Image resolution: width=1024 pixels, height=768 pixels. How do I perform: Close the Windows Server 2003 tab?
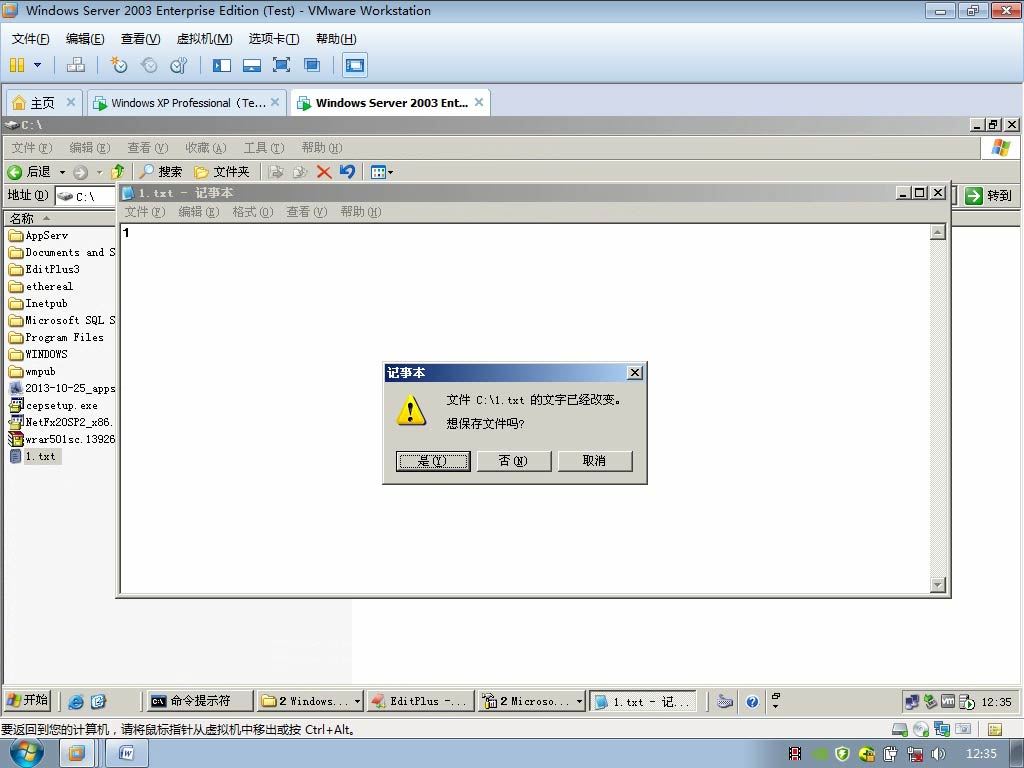point(479,102)
